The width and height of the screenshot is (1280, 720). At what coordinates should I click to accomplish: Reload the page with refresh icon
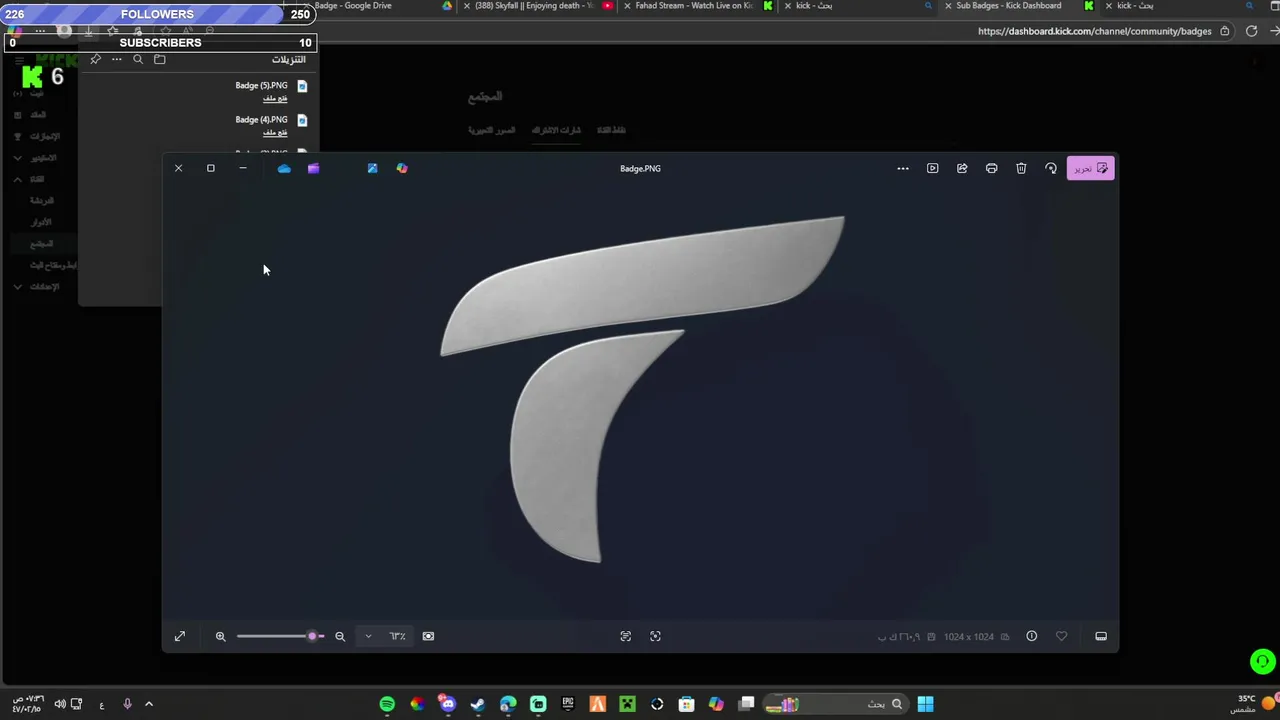(1251, 31)
